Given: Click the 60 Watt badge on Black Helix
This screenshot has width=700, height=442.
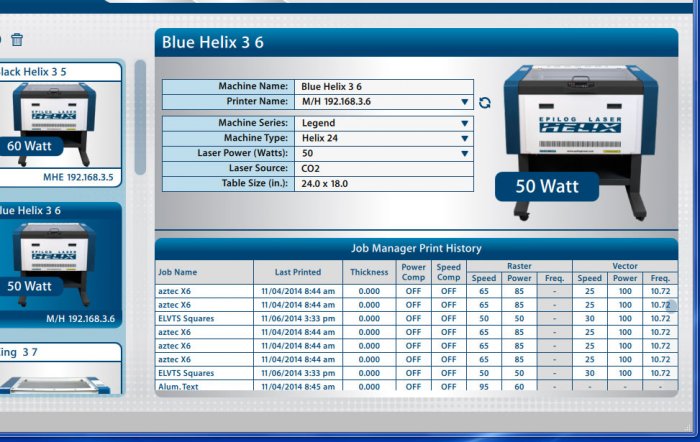Looking at the screenshot, I should 29,146.
